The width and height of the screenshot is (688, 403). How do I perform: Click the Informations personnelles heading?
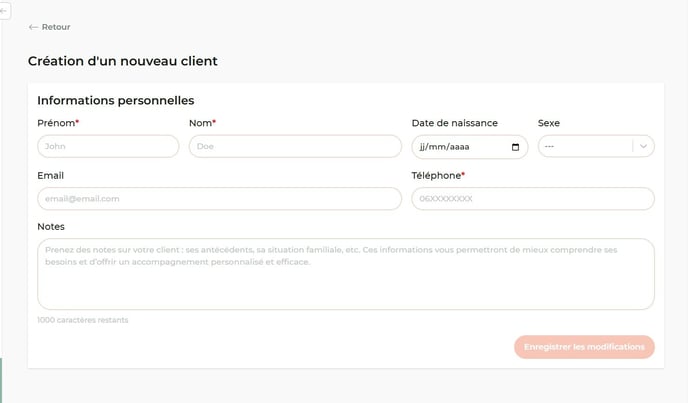pyautogui.click(x=115, y=101)
